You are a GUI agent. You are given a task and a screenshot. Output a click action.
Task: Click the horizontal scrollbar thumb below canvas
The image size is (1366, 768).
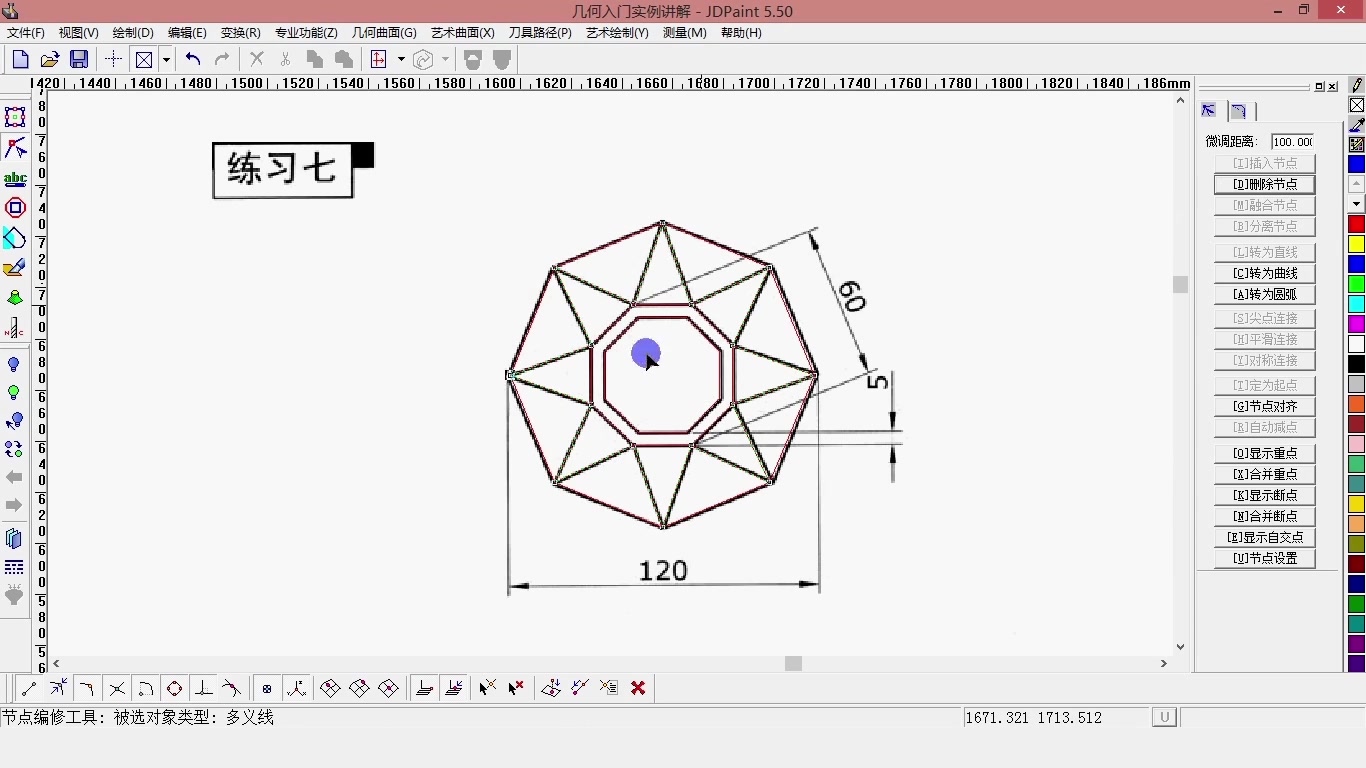click(793, 663)
